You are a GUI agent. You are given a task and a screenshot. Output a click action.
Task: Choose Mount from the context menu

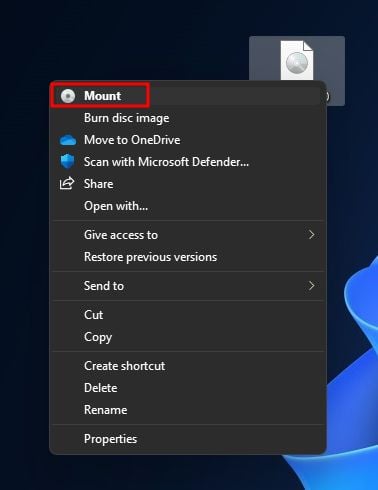pos(188,96)
